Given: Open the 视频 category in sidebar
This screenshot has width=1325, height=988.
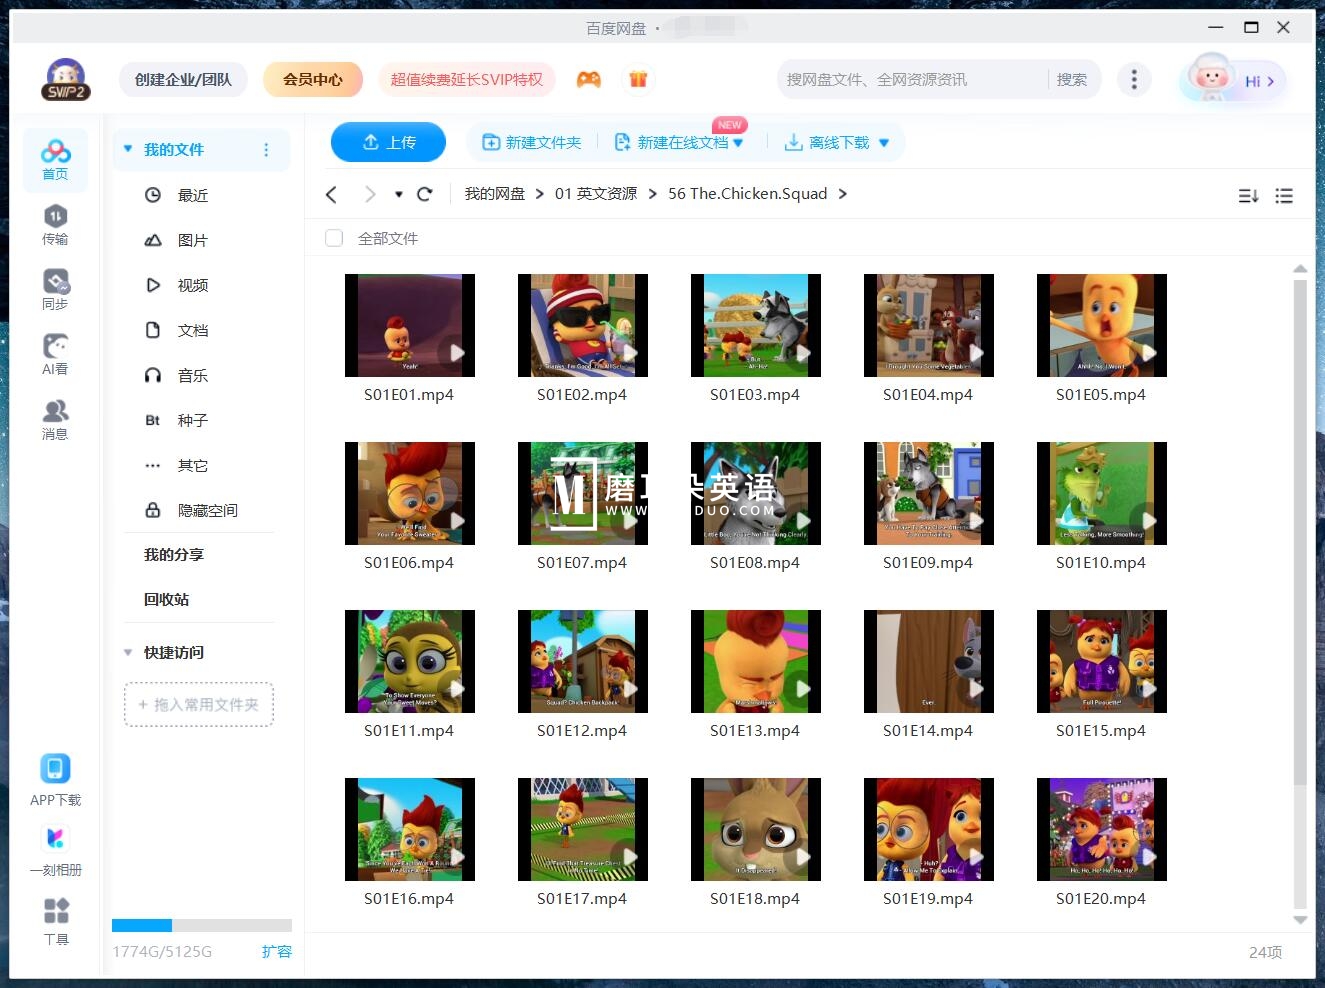Looking at the screenshot, I should pos(191,285).
